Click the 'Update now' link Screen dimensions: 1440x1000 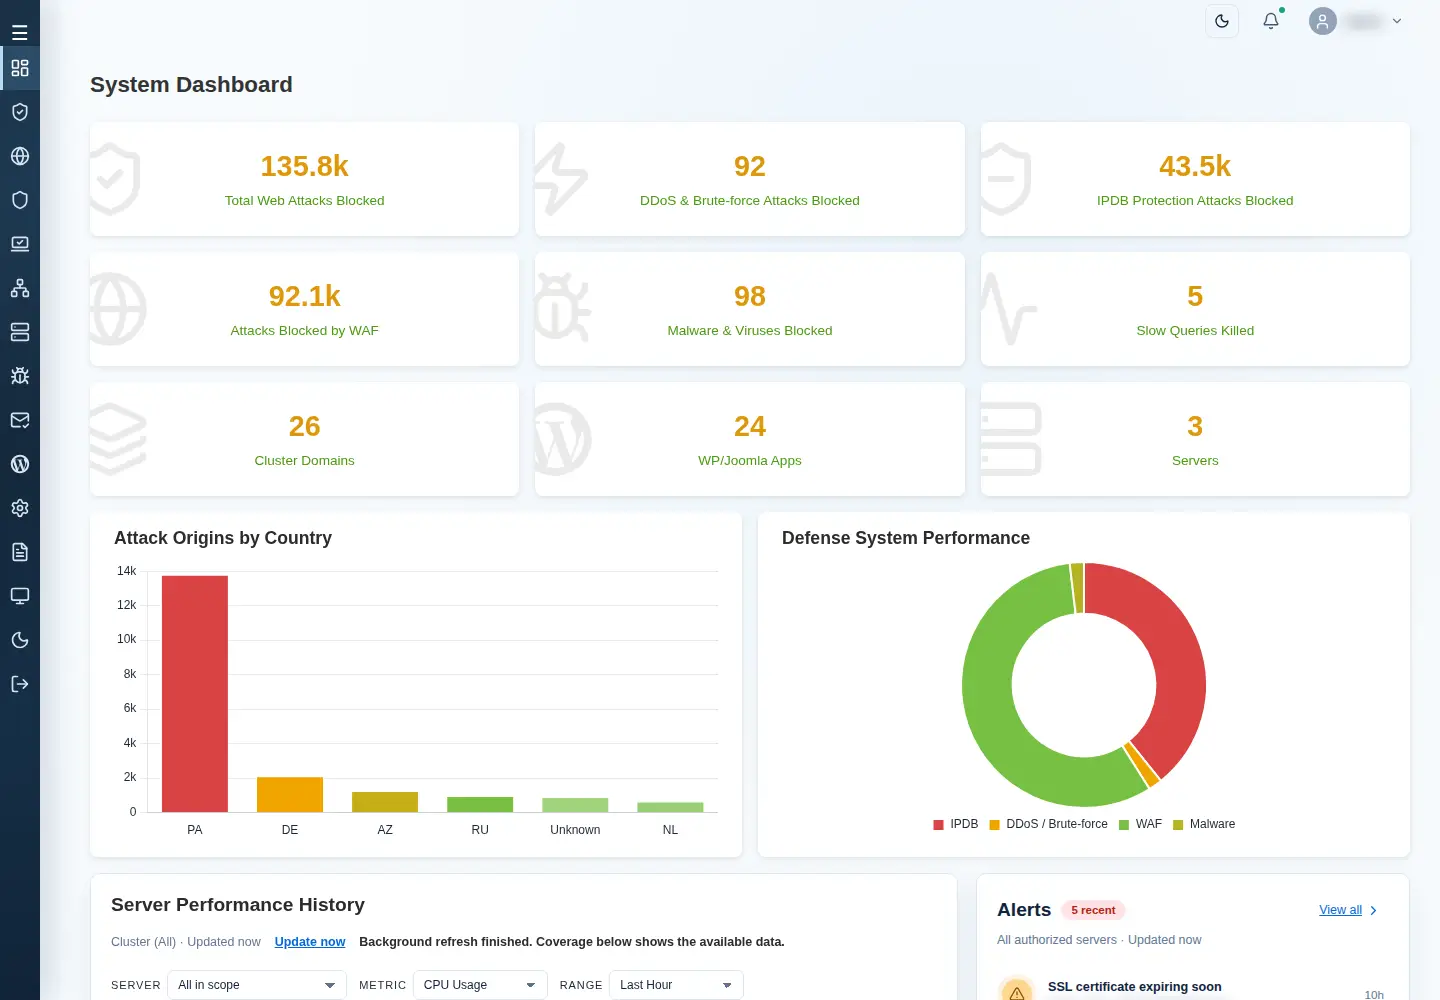coord(310,942)
